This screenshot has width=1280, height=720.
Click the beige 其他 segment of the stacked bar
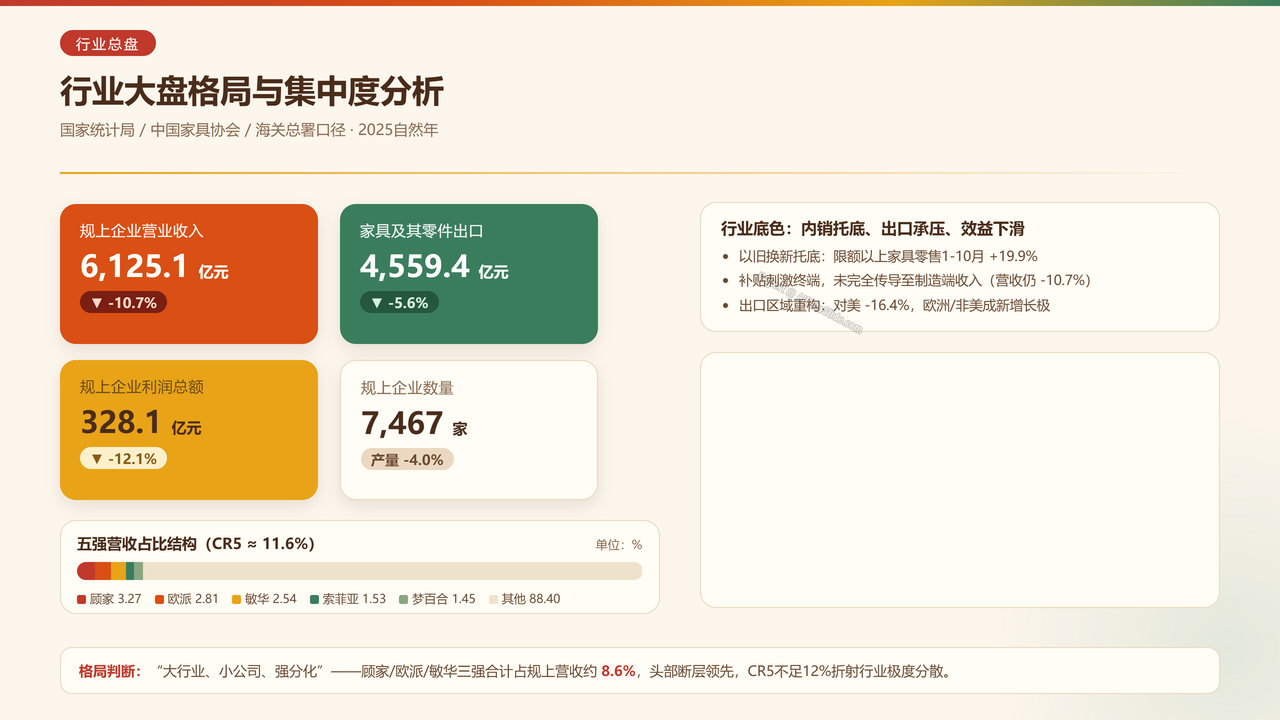coord(392,571)
